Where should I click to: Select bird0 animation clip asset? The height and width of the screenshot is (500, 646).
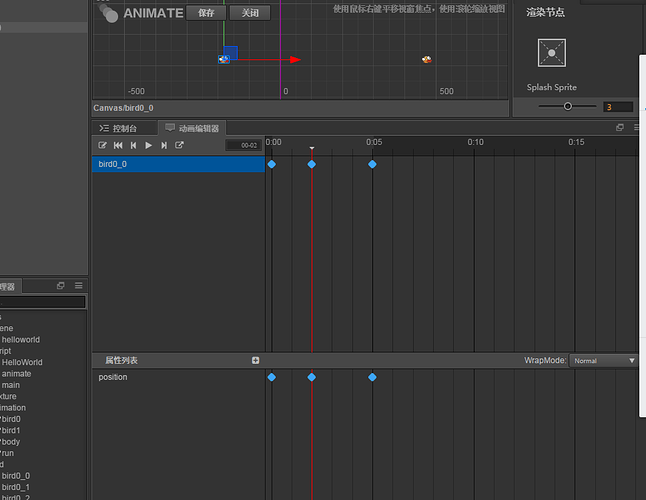tap(11, 419)
